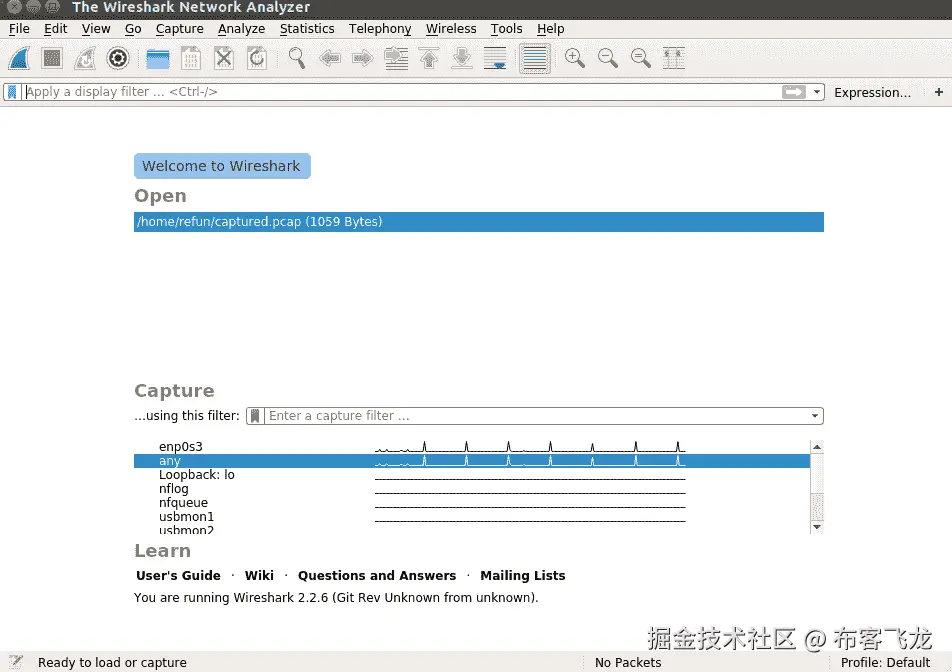
Task: Open the Go menu
Action: tap(133, 29)
